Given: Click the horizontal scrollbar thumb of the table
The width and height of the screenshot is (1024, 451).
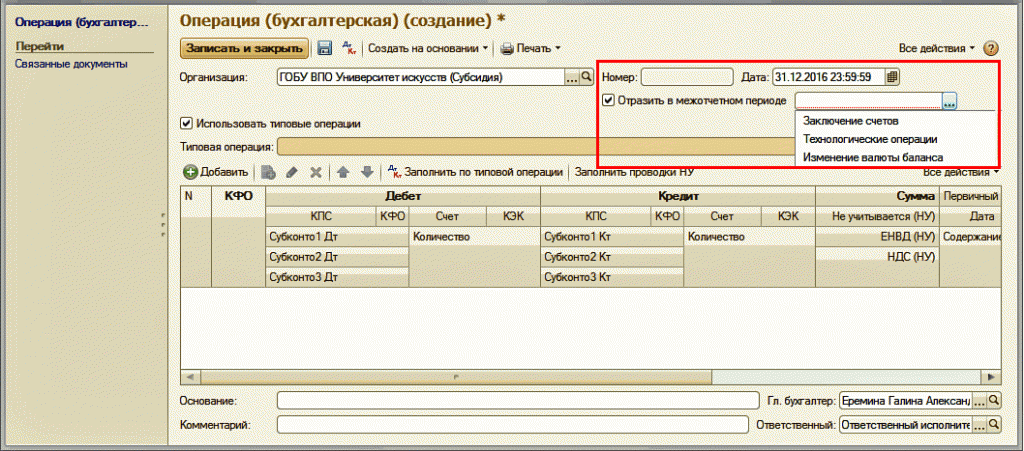Looking at the screenshot, I should pos(456,377).
